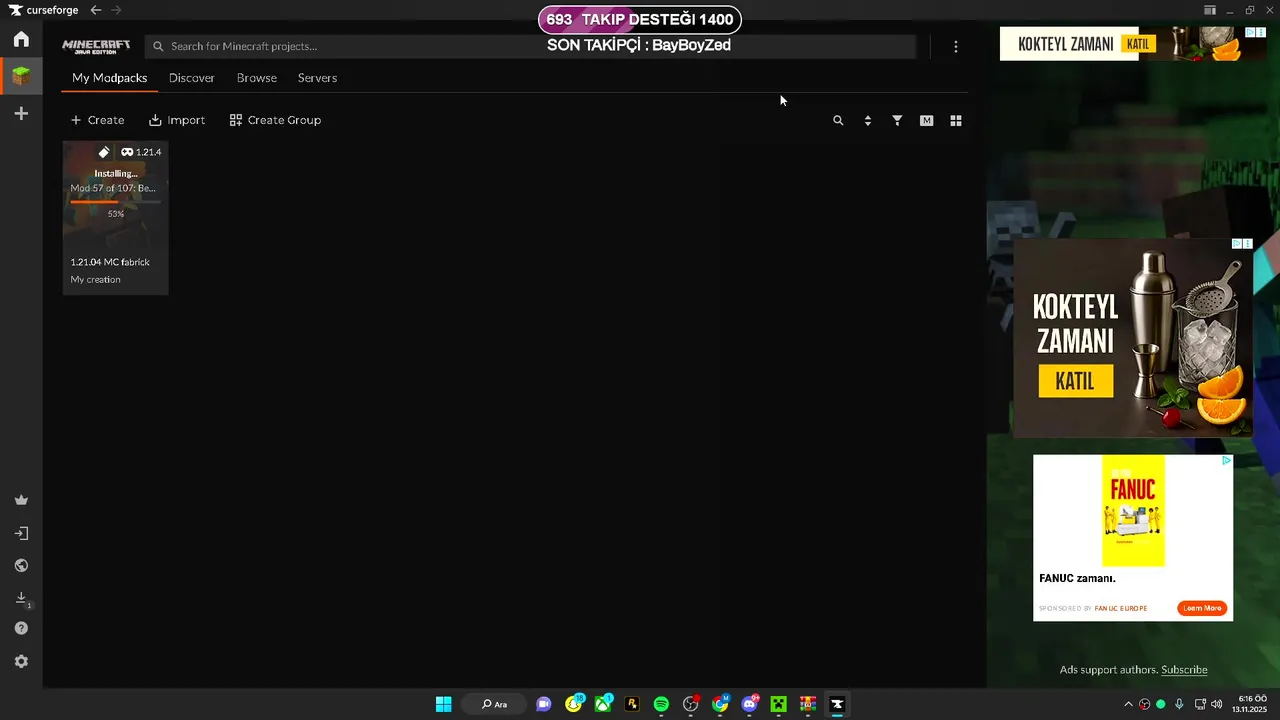Open WinRAR from the taskbar

click(x=808, y=704)
